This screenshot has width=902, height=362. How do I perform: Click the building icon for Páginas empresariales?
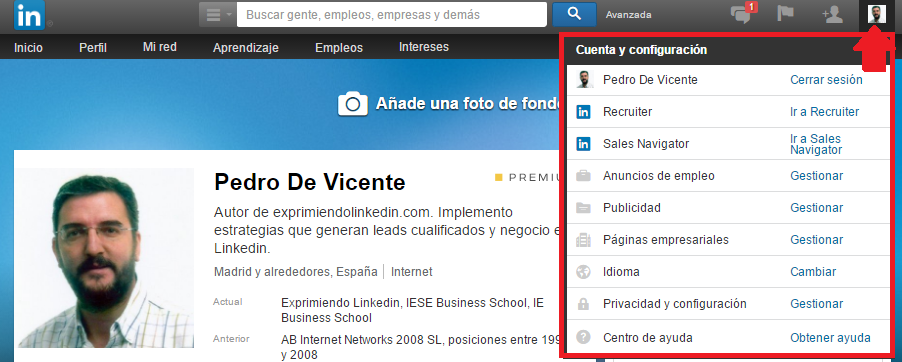583,240
